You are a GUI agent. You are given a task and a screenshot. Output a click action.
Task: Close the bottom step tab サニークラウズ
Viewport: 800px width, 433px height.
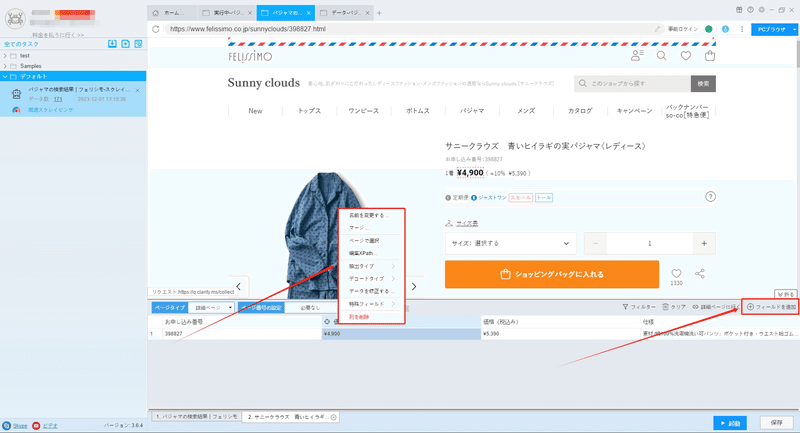[334, 417]
